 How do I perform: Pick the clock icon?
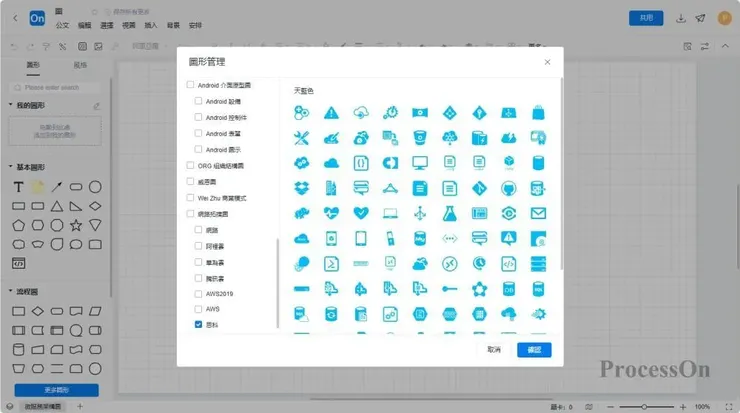tap(479, 263)
